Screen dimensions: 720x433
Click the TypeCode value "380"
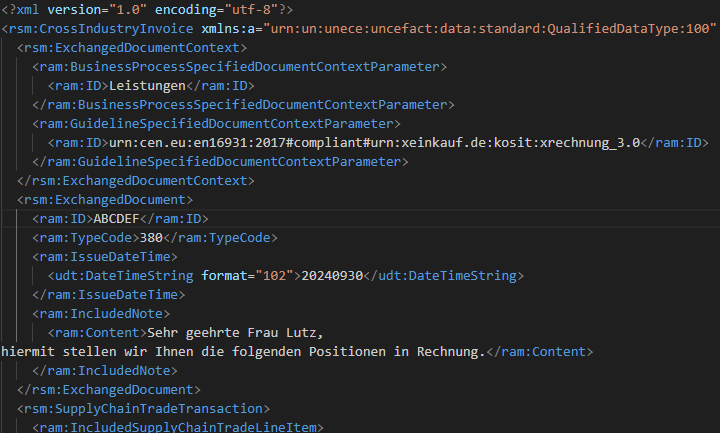(151, 238)
